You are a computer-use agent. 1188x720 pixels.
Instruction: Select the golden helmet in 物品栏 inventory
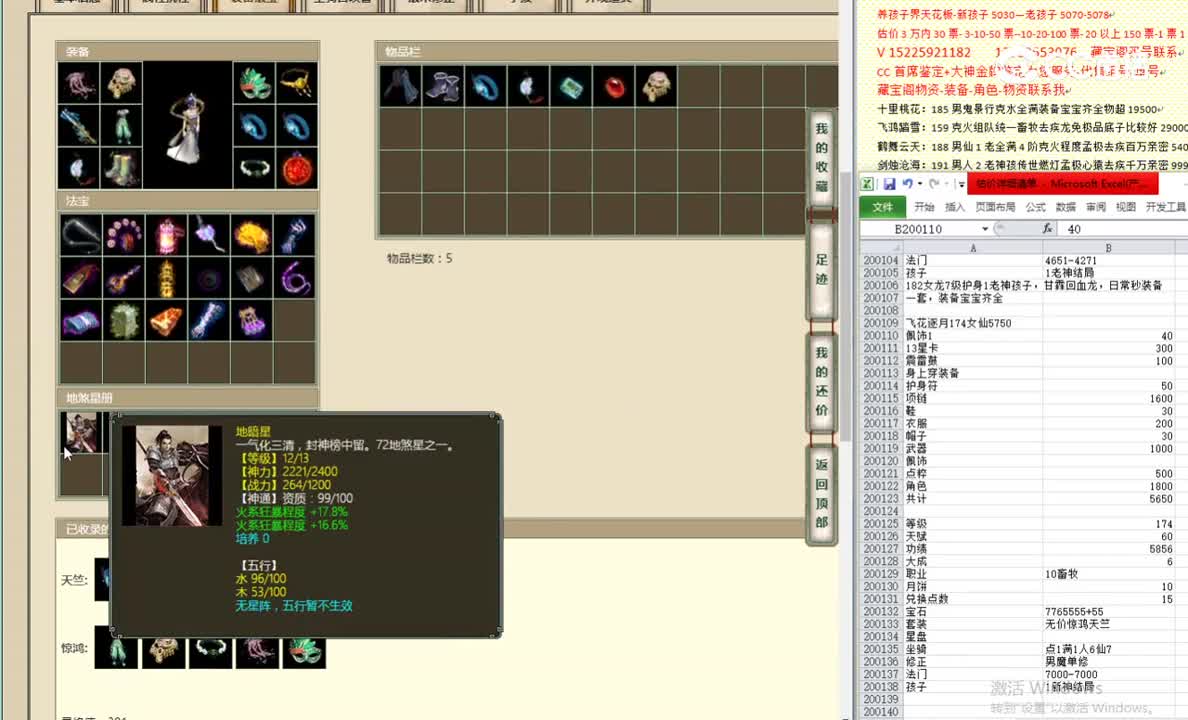click(x=656, y=86)
